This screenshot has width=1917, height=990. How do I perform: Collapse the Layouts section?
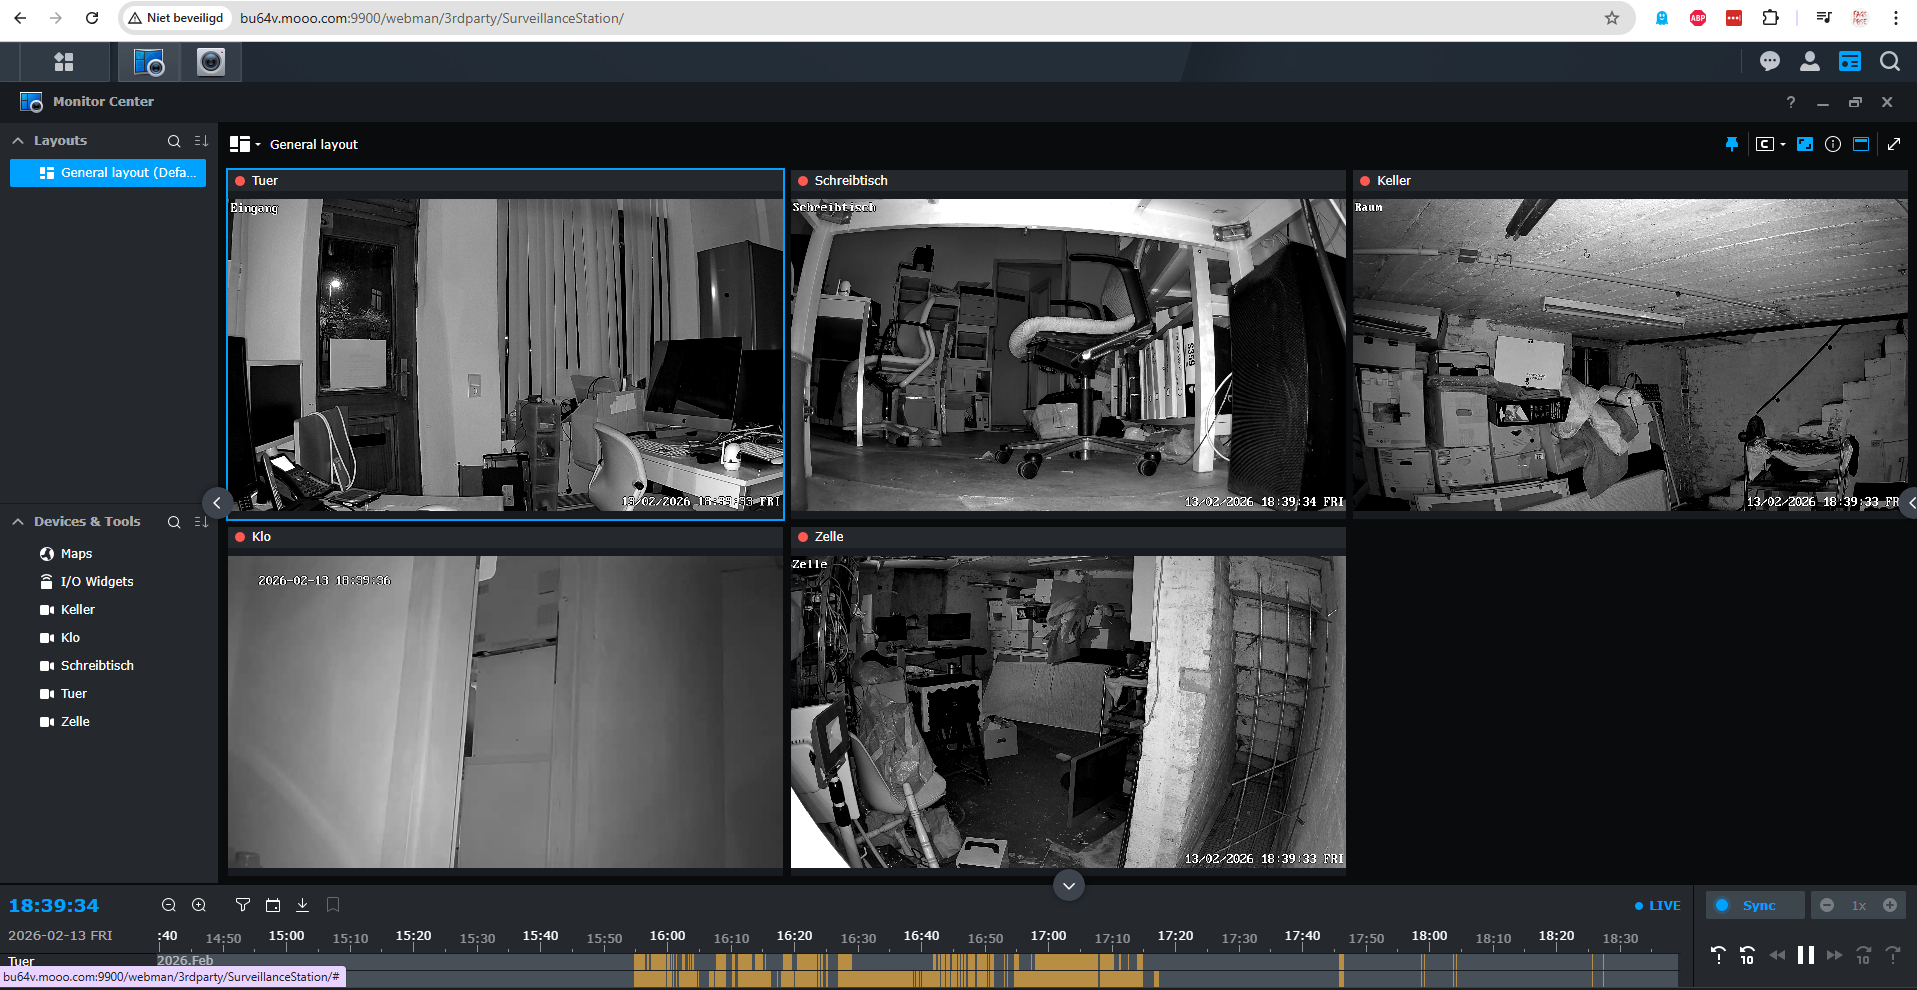tap(18, 141)
